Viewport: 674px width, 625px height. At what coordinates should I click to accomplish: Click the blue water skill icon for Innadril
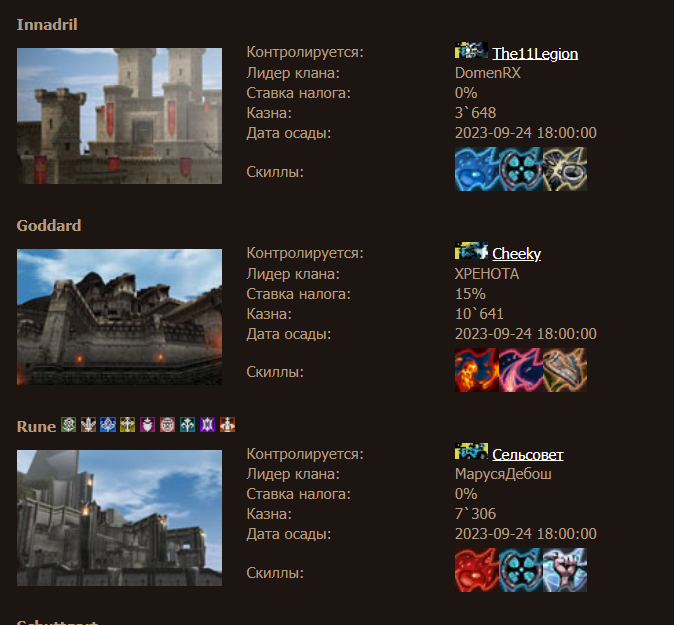[x=476, y=170]
